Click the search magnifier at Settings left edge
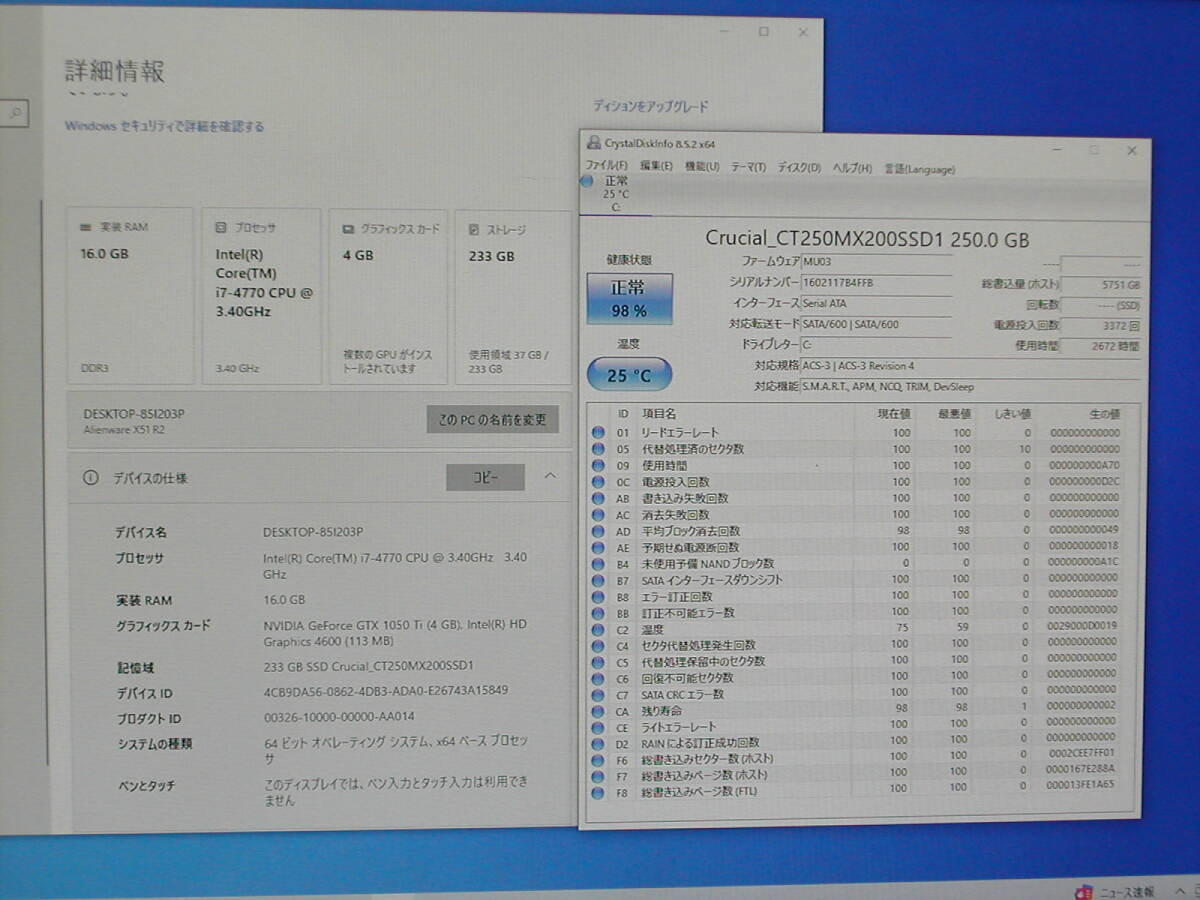Screen dimensions: 1200x900 14,113
